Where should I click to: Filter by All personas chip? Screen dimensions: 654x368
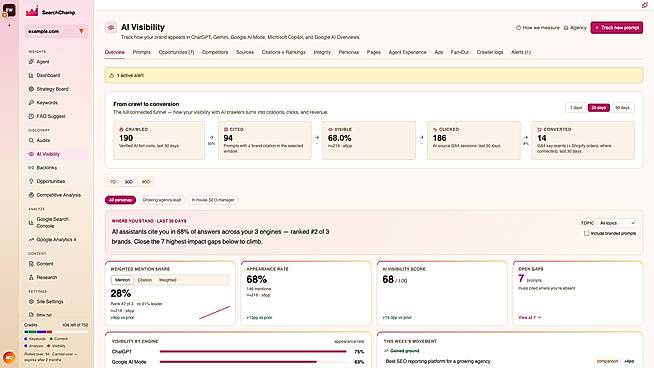coord(120,200)
